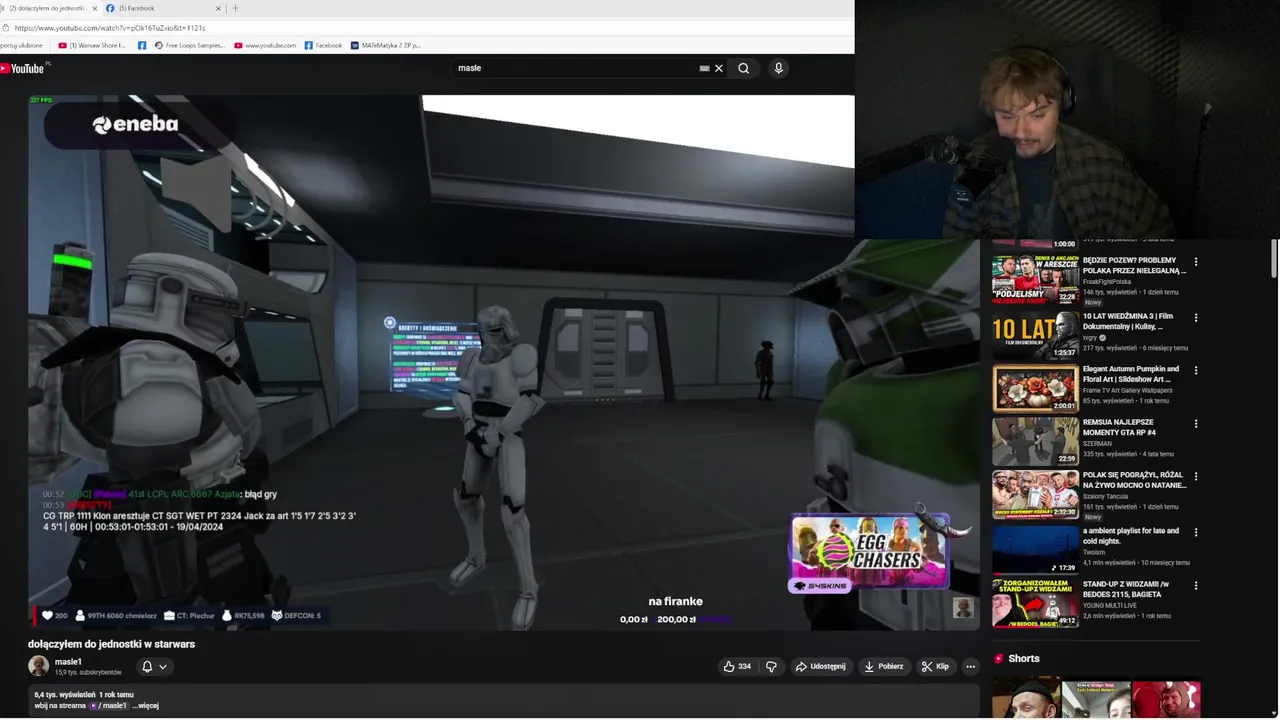Screen dimensions: 1280x720
Task: Click the Klip scissors button
Action: 936,666
